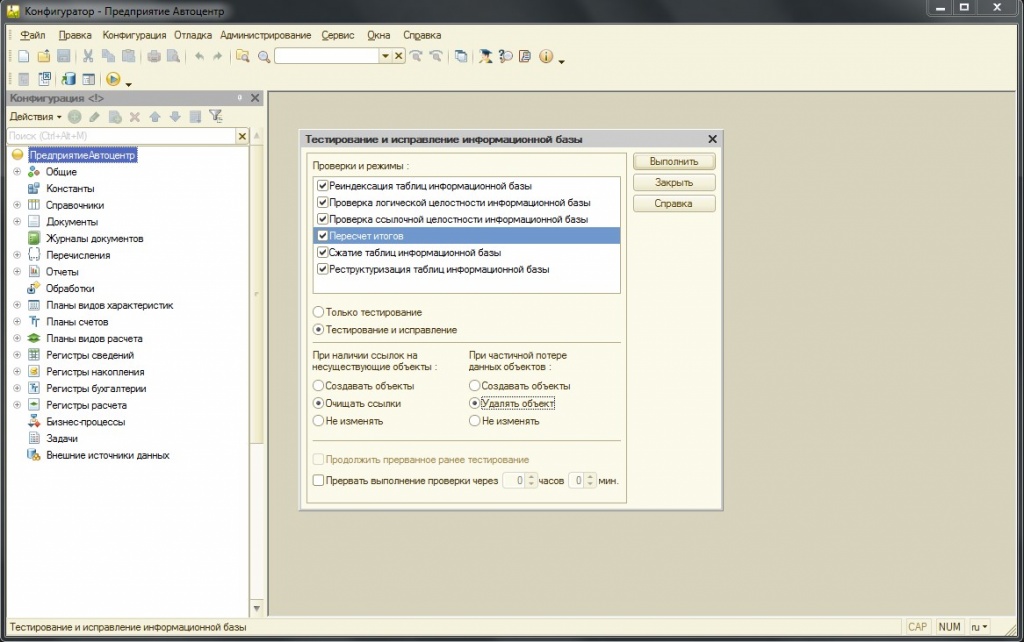Screen dimensions: 1024x642
Task: Click the Print preview icon
Action: coord(173,57)
